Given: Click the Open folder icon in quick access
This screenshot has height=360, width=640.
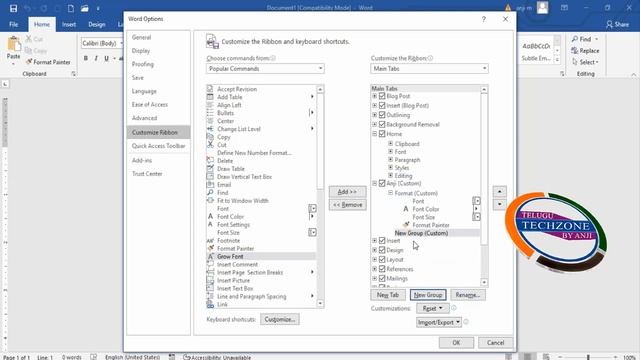Looking at the screenshot, I should tap(84, 8).
